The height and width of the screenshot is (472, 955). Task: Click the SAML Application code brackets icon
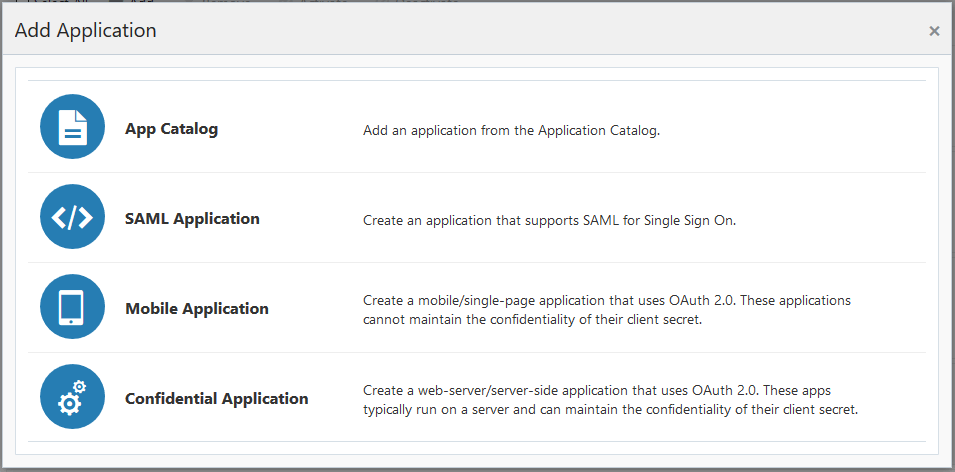(72, 218)
